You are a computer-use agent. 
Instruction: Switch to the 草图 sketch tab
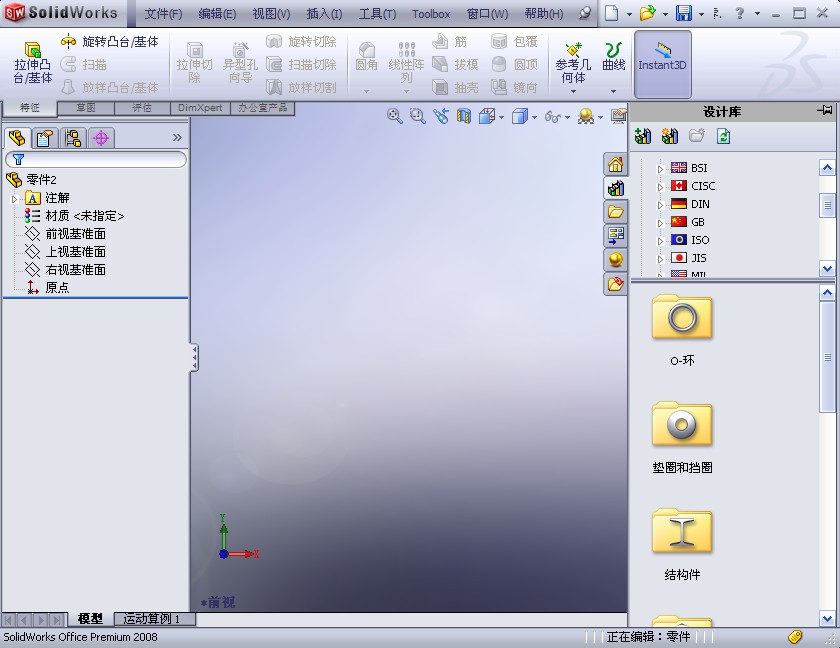tap(84, 106)
